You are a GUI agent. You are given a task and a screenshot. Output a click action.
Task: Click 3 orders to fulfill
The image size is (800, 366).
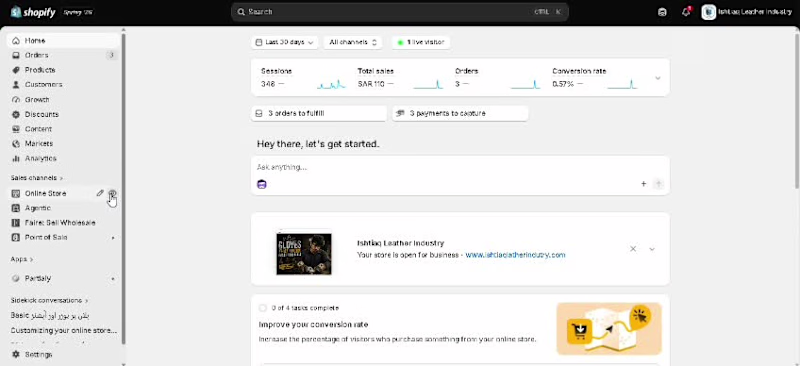(319, 113)
